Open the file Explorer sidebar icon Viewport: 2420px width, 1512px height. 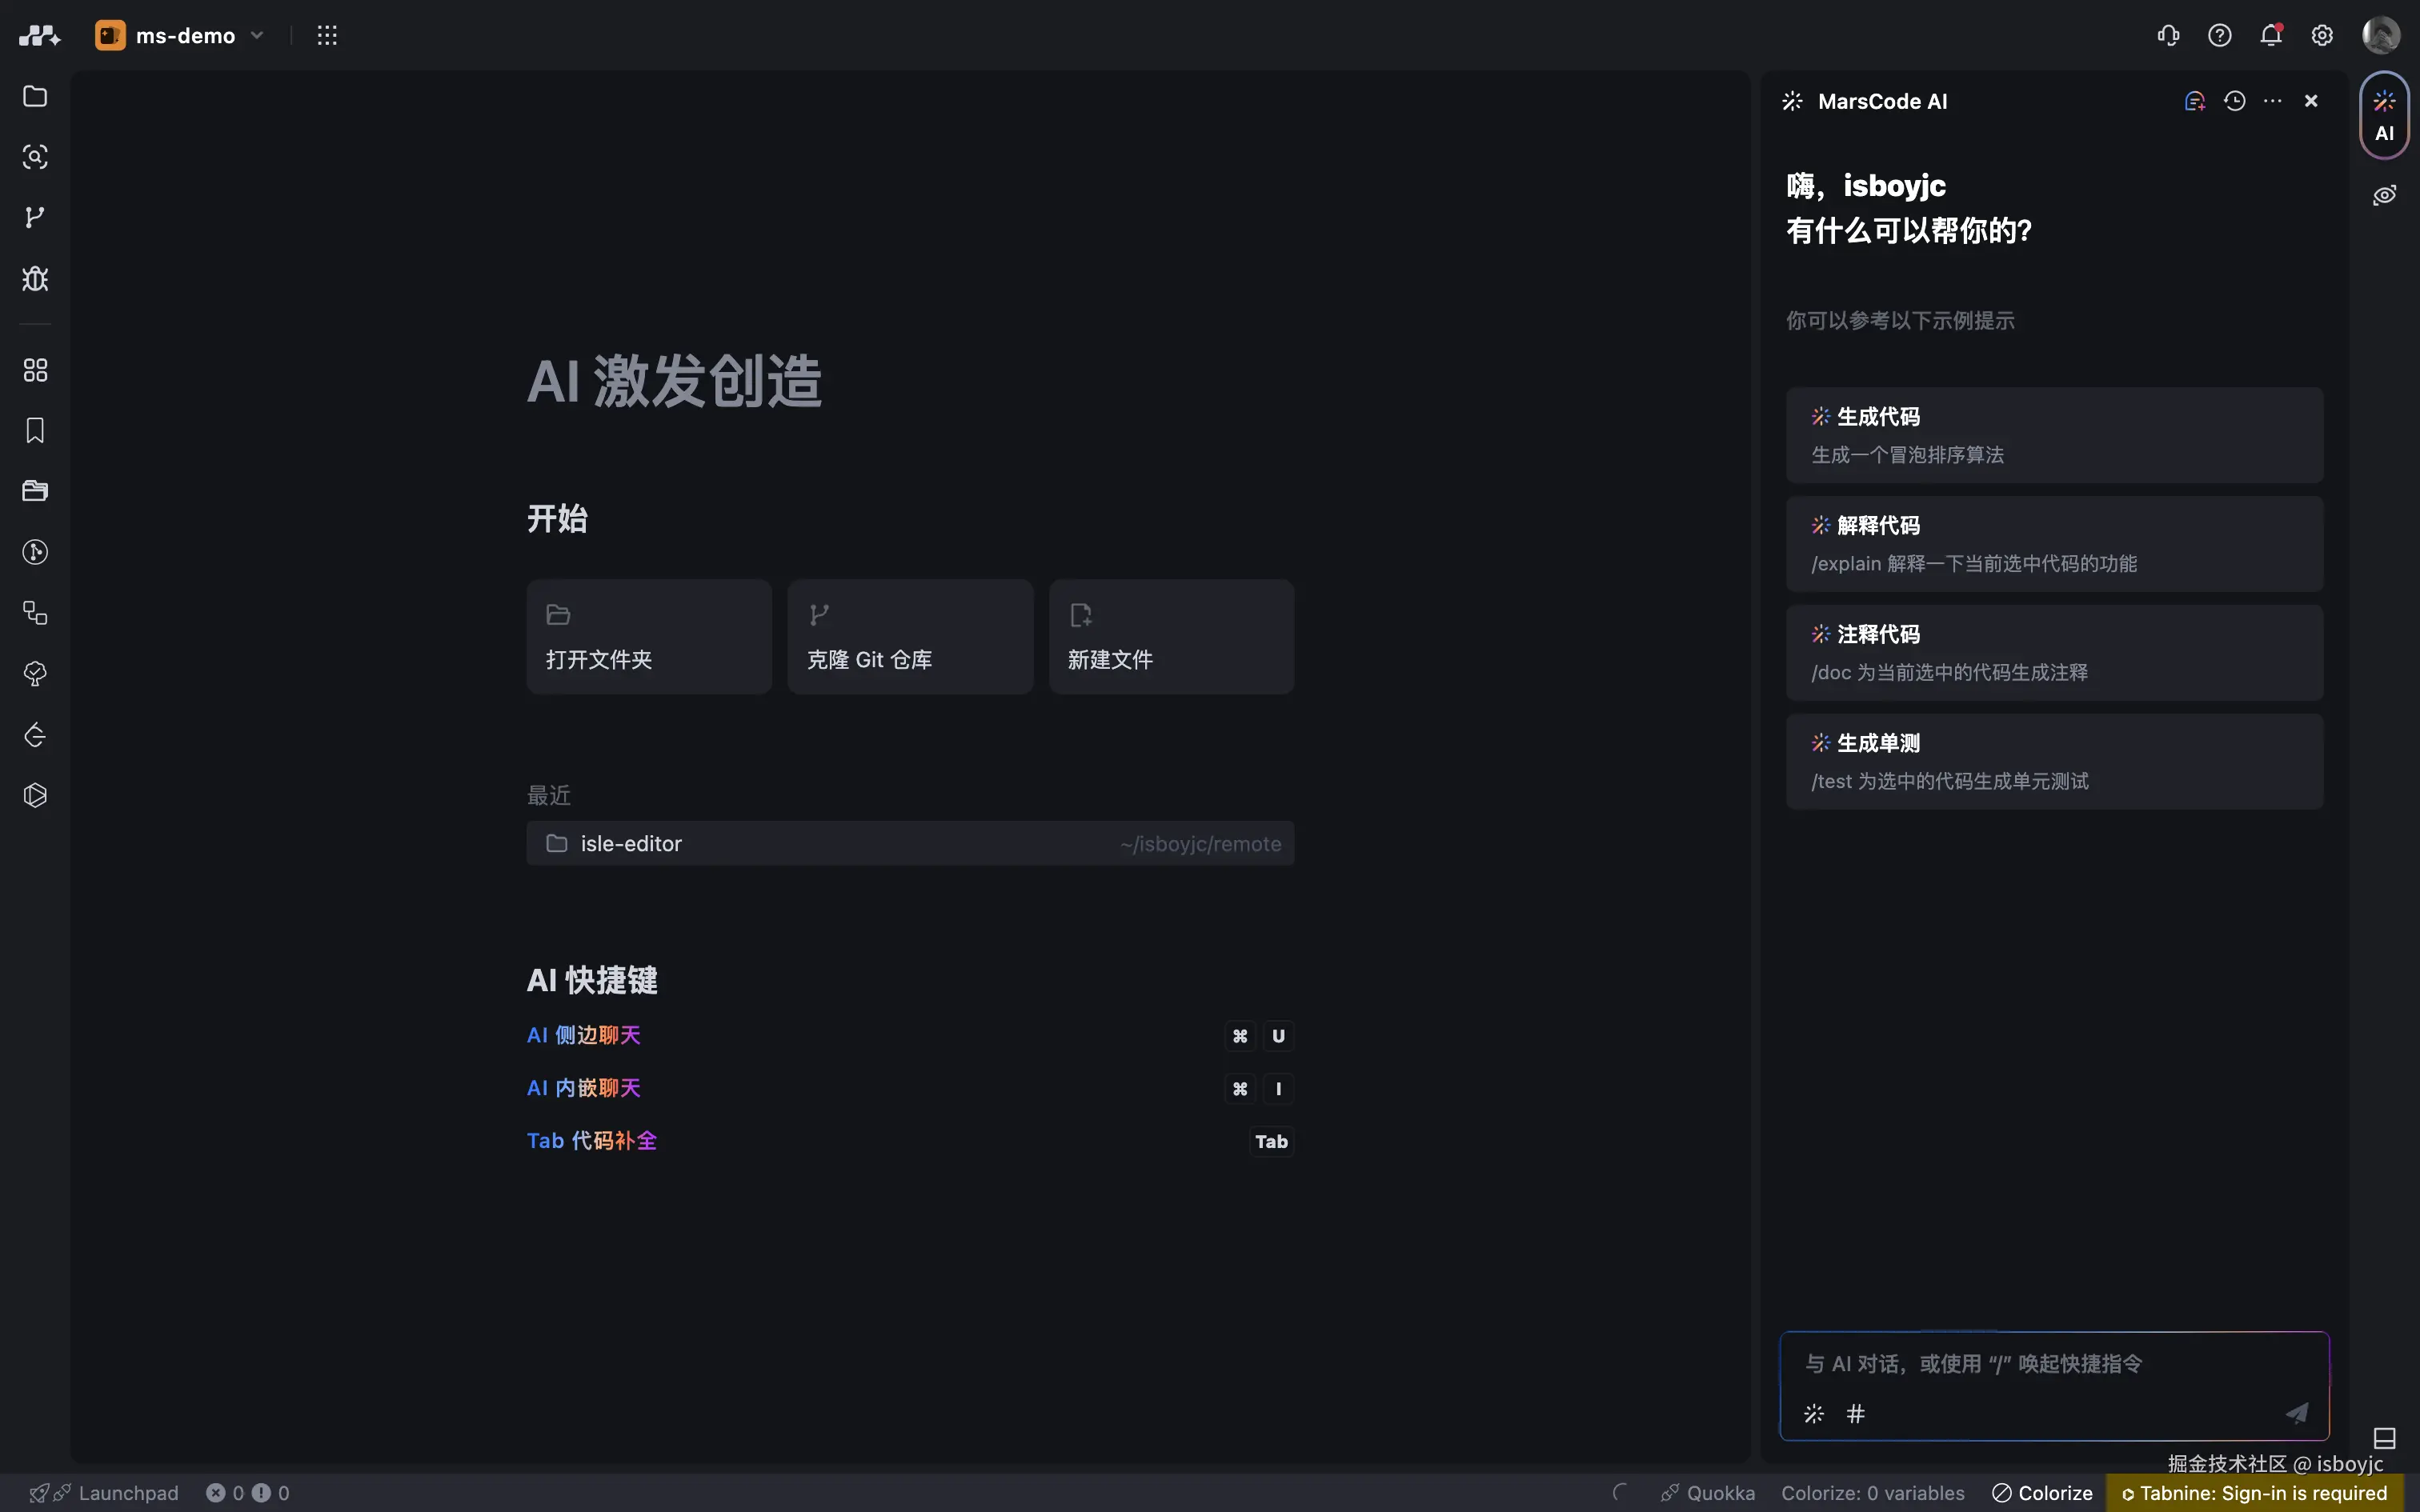point(35,96)
